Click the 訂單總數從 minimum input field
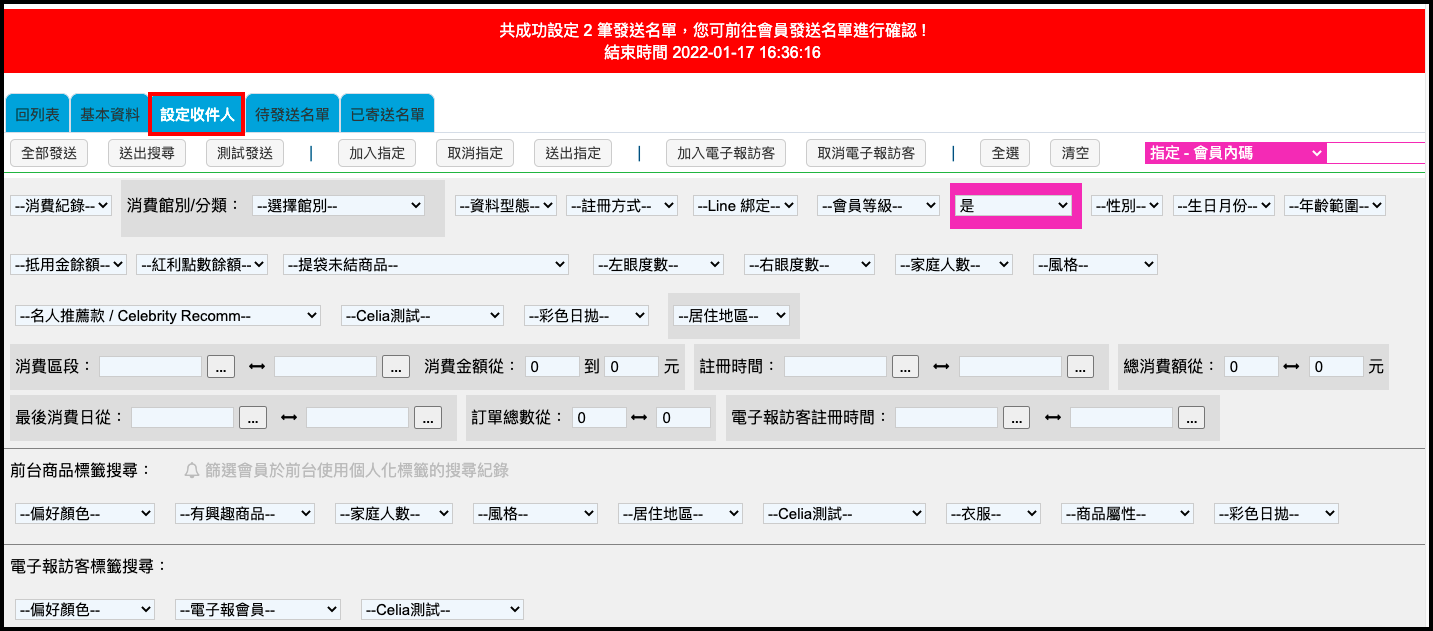 coord(599,418)
